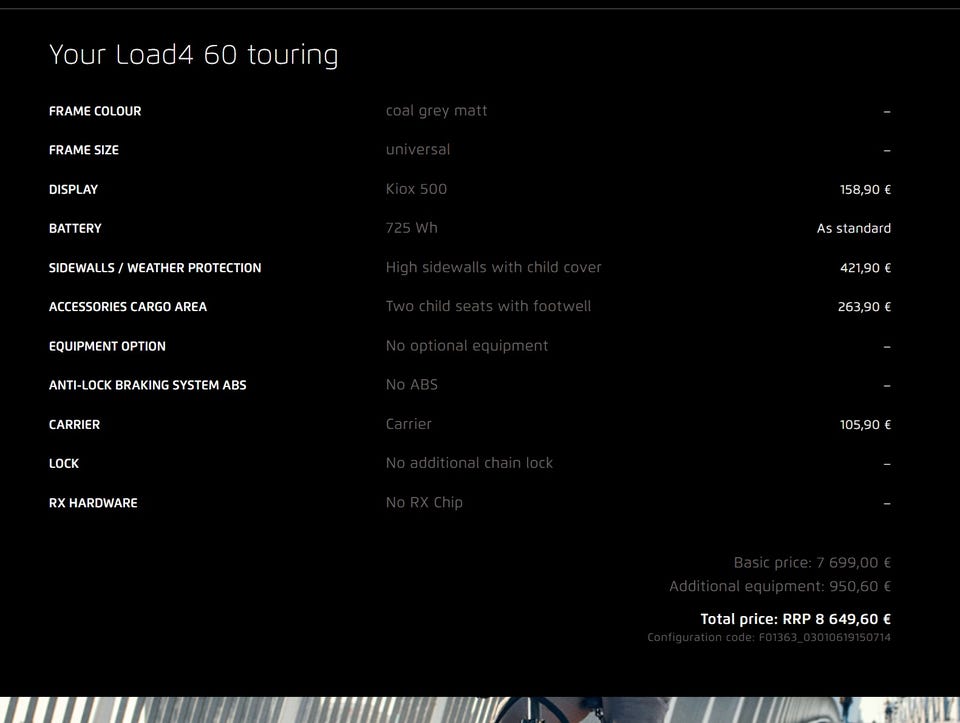Click 'Additional equipment: 950,60 €' line
Screen dimensions: 960x723
tap(780, 586)
